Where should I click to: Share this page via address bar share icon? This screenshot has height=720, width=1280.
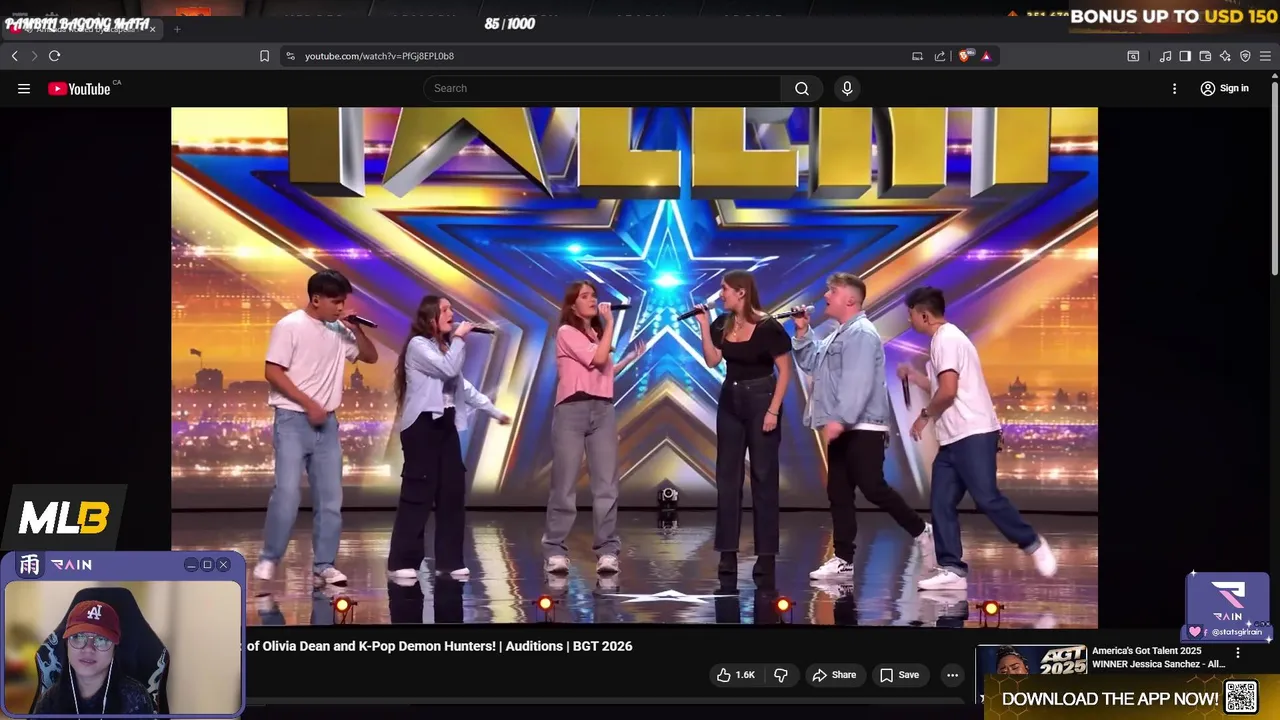(x=940, y=56)
